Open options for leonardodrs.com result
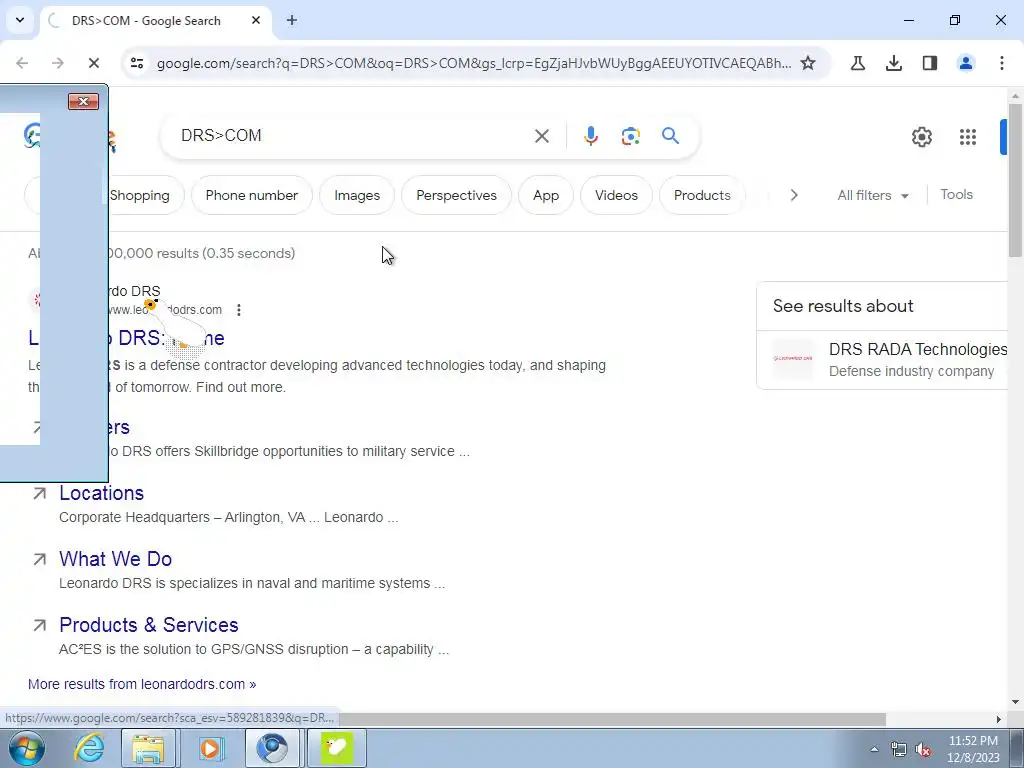This screenshot has height=768, width=1024. pyautogui.click(x=239, y=310)
